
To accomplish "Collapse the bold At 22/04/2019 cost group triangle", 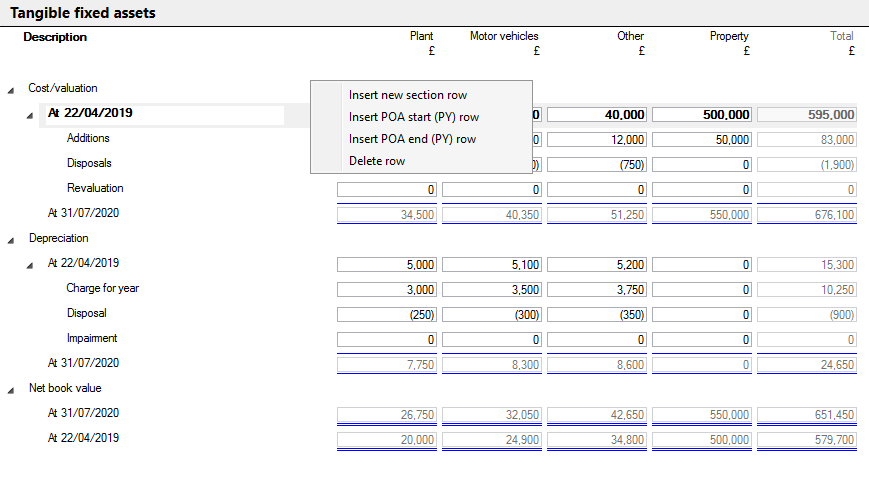I will [x=29, y=115].
